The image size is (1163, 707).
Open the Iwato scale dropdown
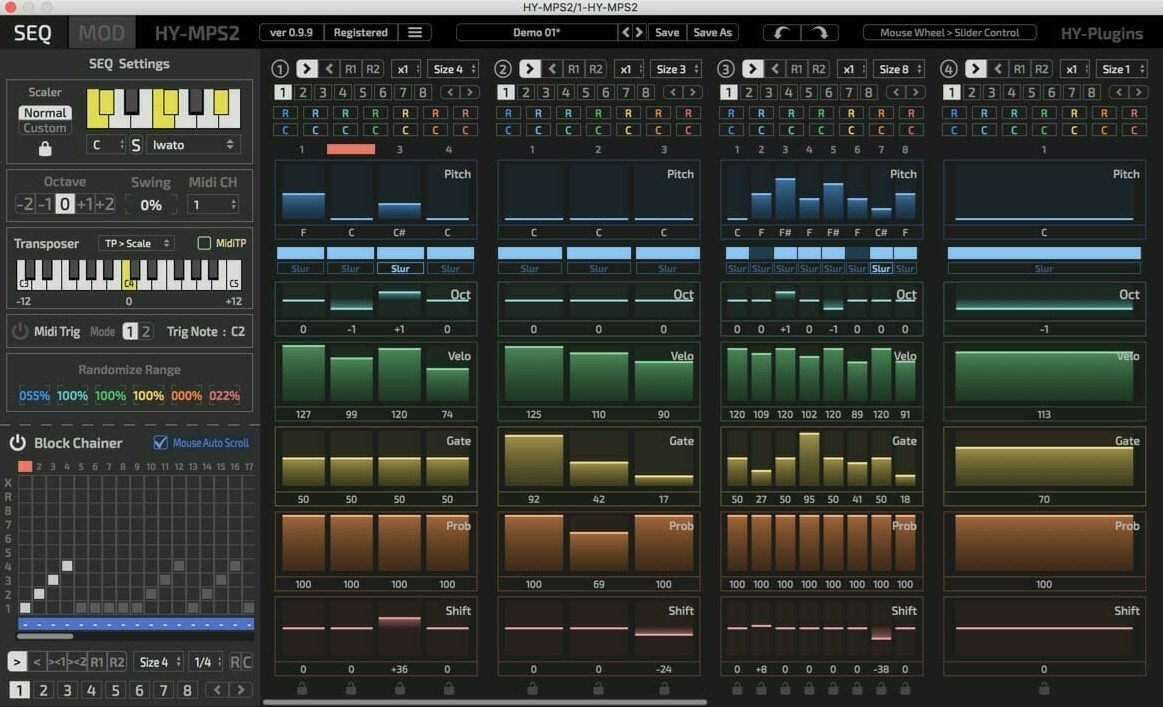tap(193, 145)
